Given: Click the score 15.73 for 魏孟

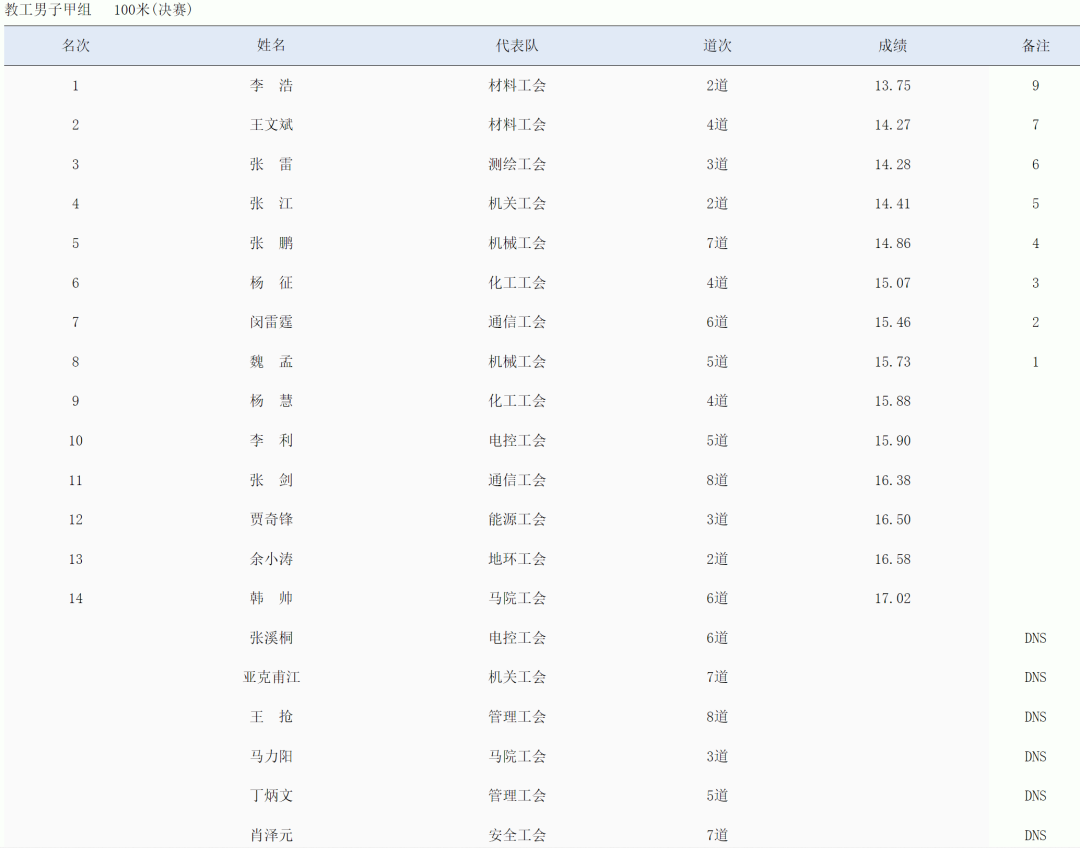Looking at the screenshot, I should [x=892, y=362].
